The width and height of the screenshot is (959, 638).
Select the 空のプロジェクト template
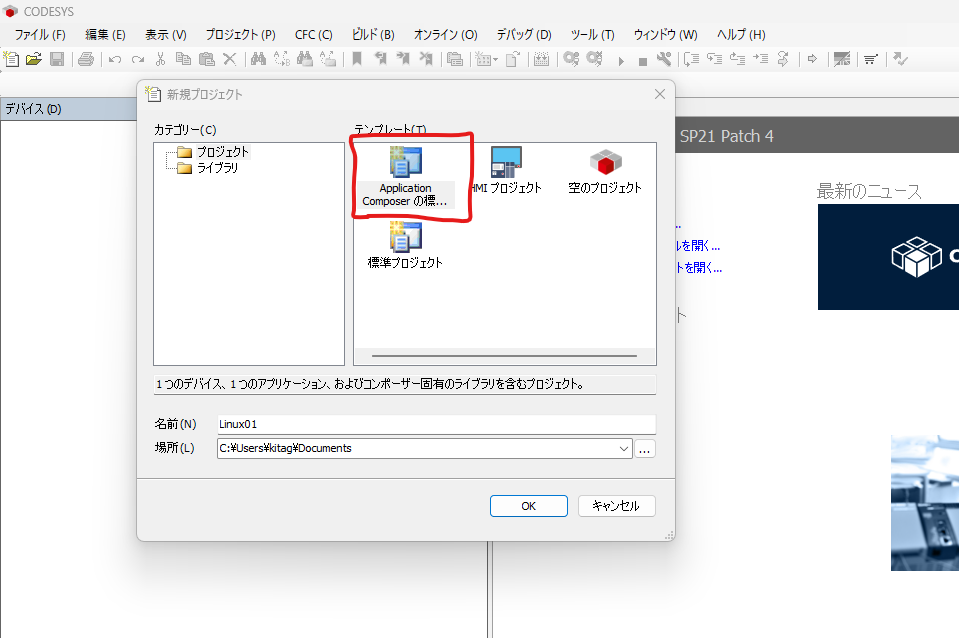tap(605, 172)
